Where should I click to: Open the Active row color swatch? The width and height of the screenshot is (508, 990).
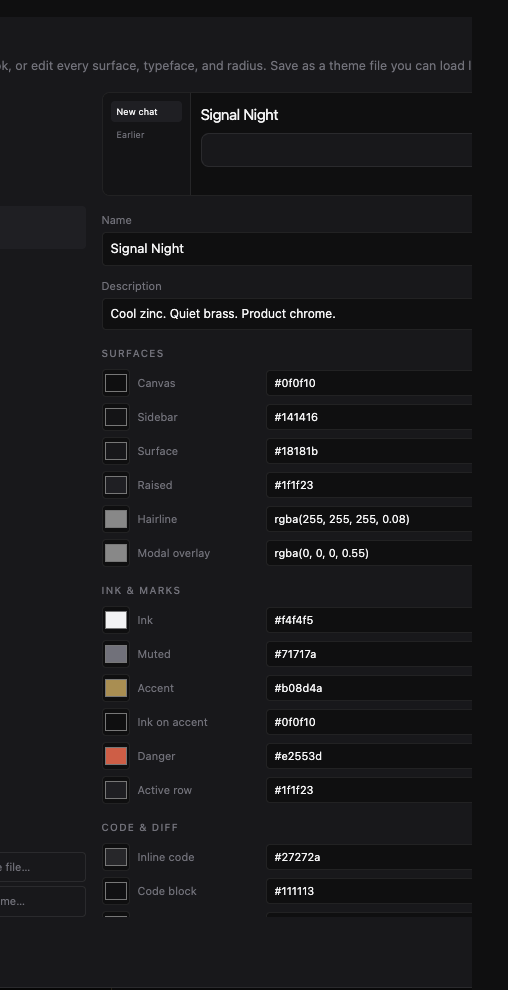point(115,791)
